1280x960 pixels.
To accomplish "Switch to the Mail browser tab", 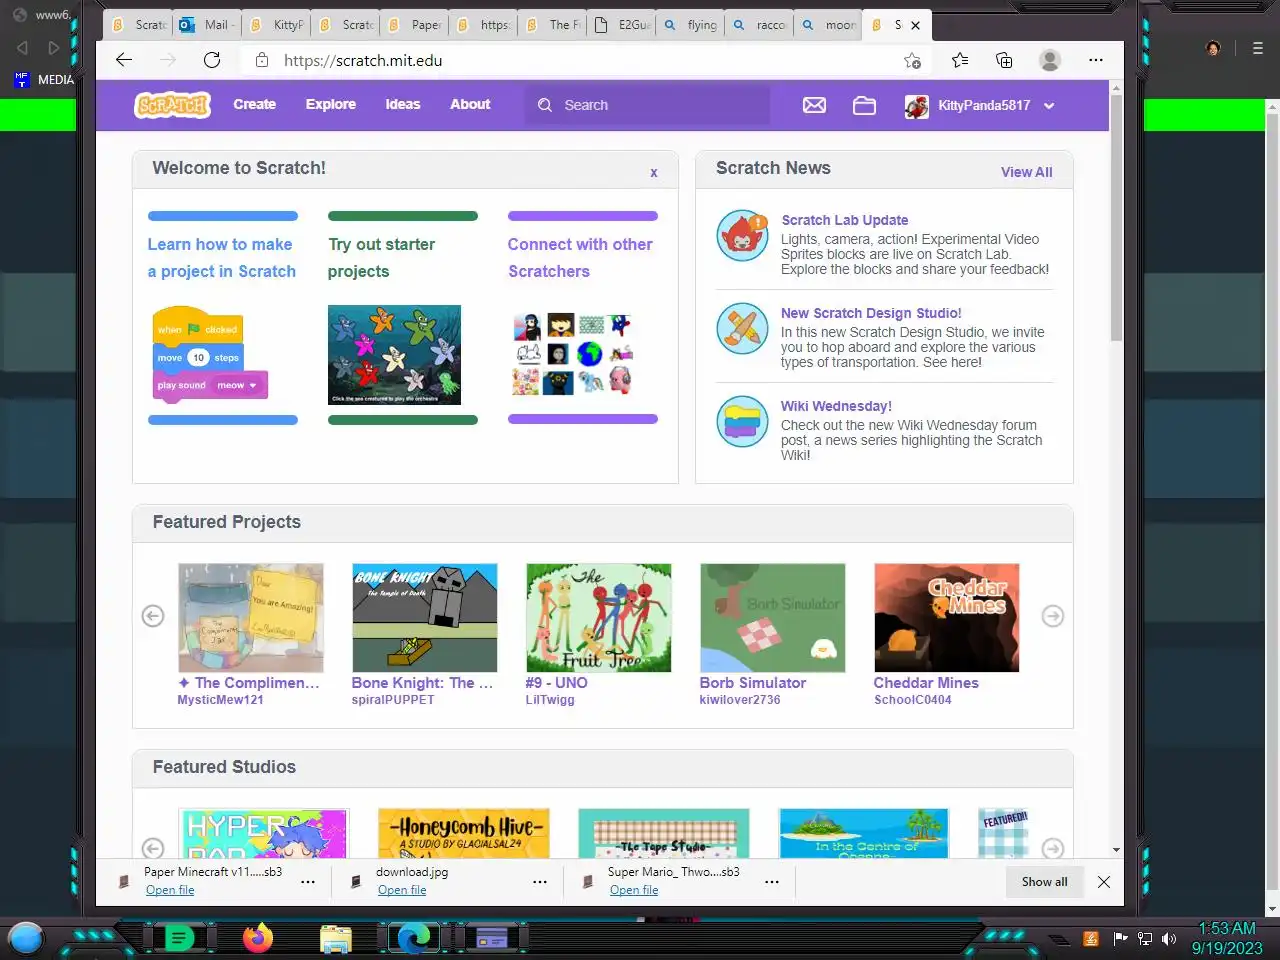I will [207, 25].
